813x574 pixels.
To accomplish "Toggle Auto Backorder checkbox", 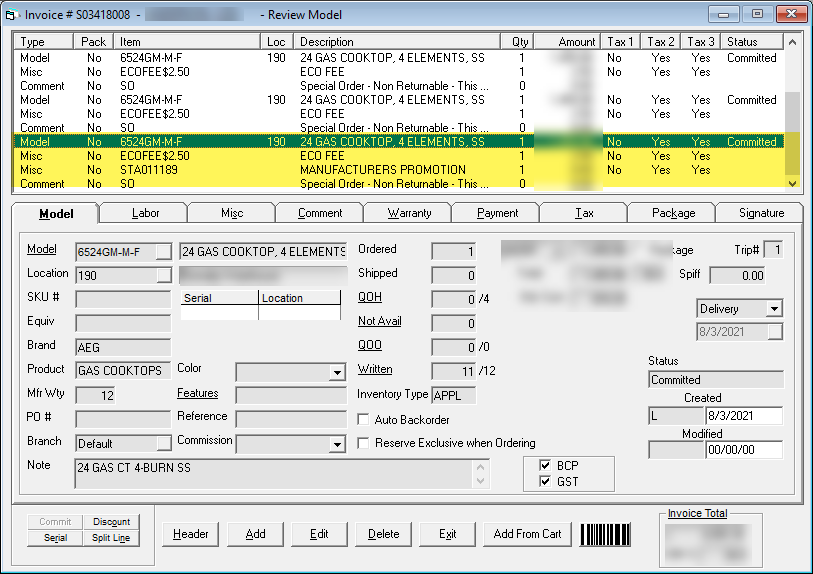I will [x=363, y=419].
